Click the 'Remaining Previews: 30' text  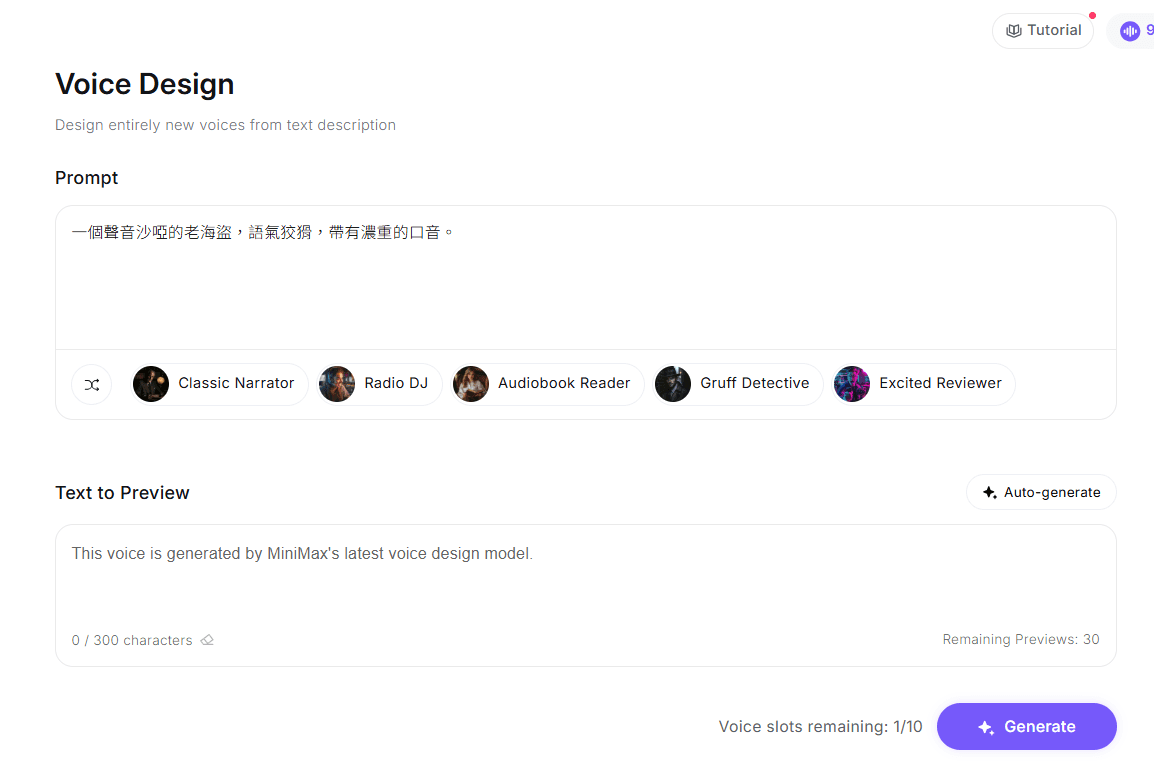pos(1021,639)
